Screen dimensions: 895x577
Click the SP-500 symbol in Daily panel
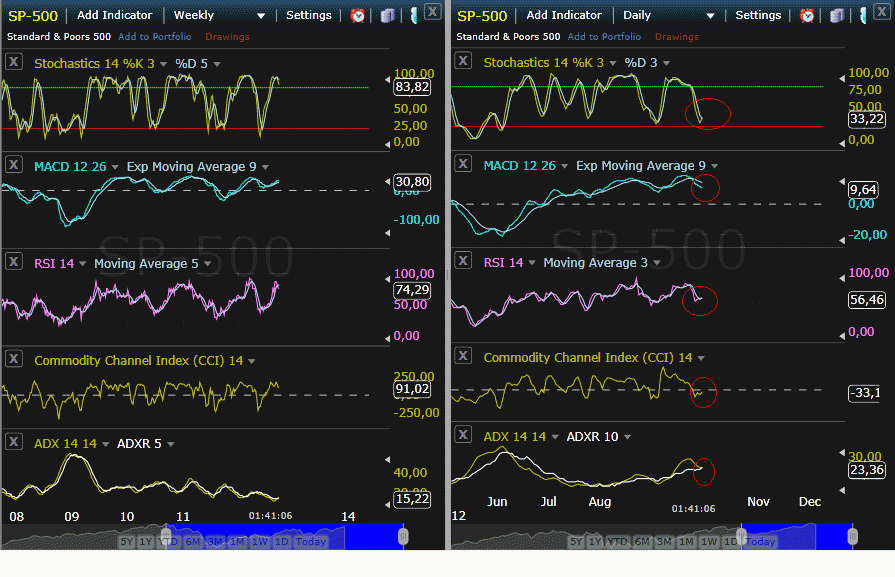482,16
